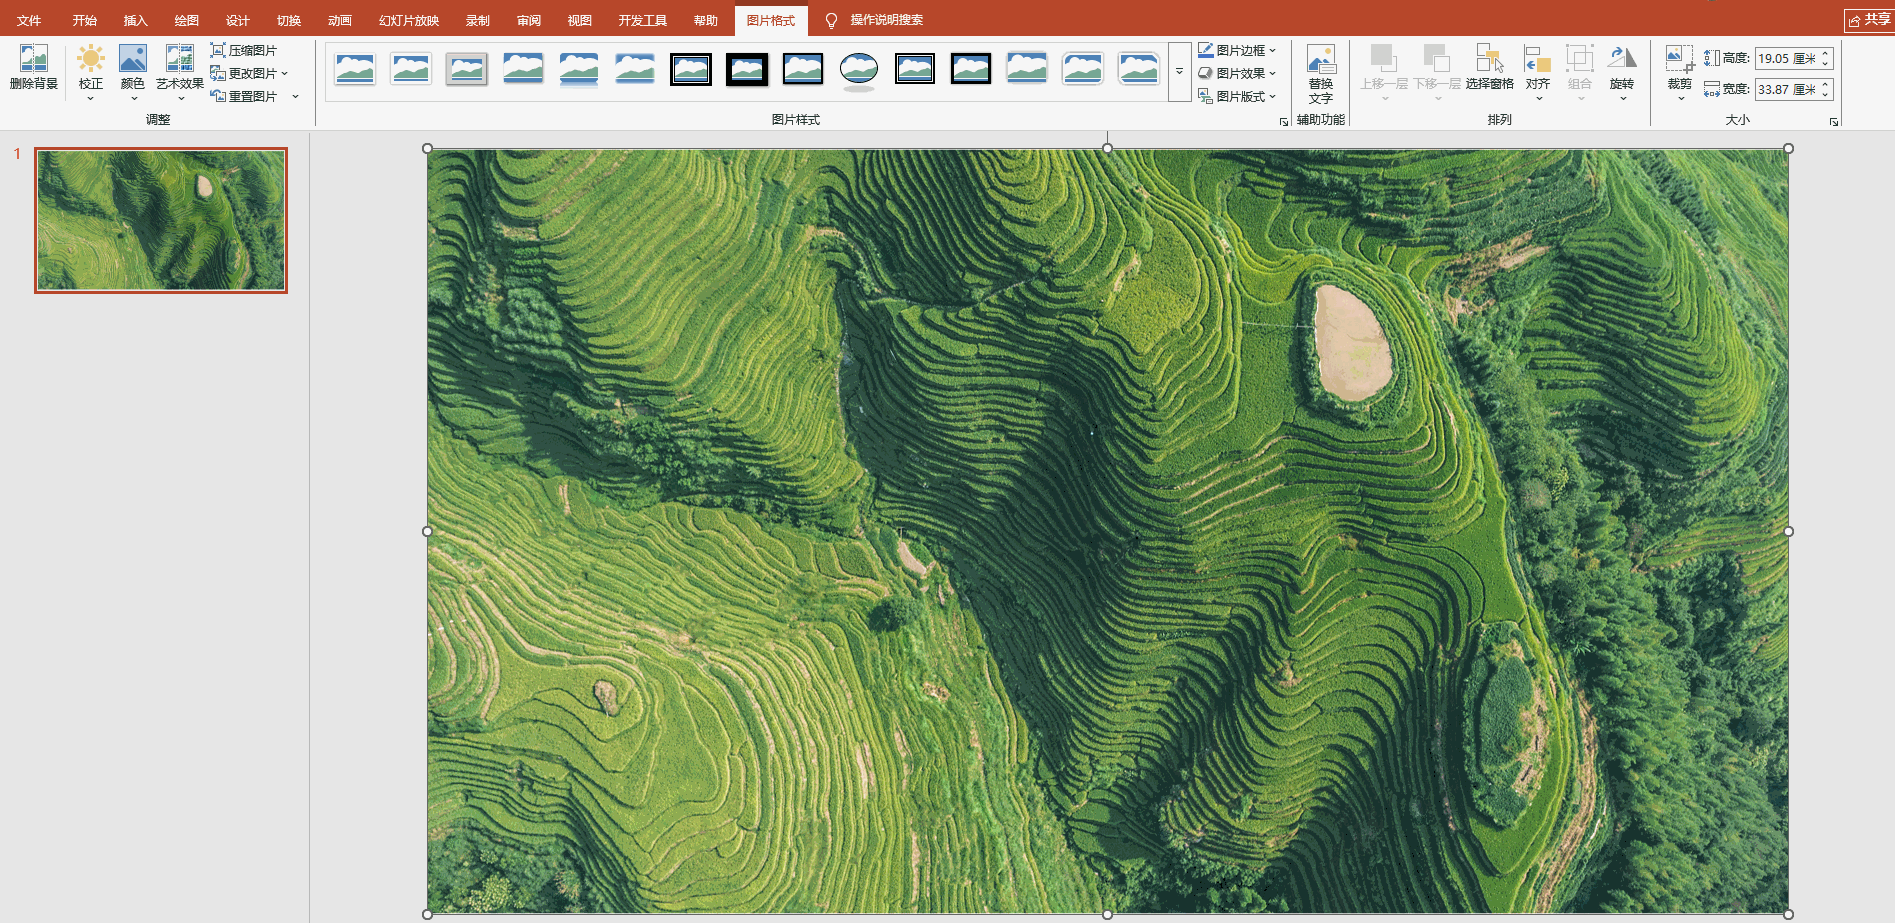The height and width of the screenshot is (923, 1895).
Task: Open the Animations (动画) tab
Action: tap(339, 20)
